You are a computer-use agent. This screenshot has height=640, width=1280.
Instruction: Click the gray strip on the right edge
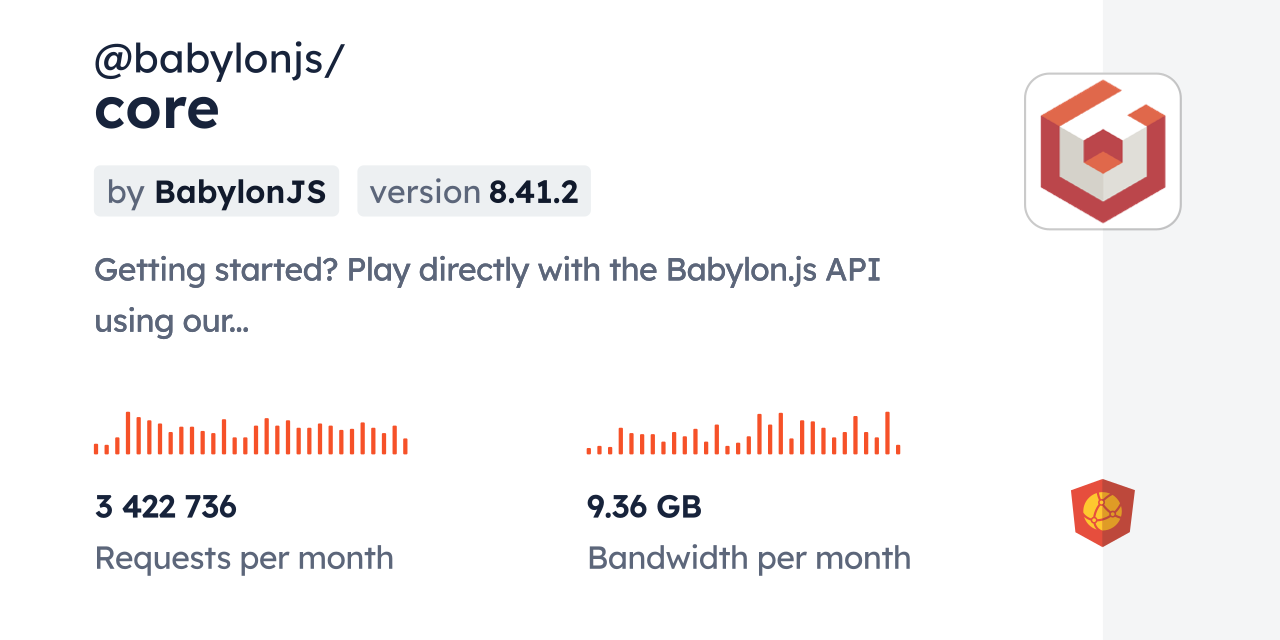coord(1191,320)
